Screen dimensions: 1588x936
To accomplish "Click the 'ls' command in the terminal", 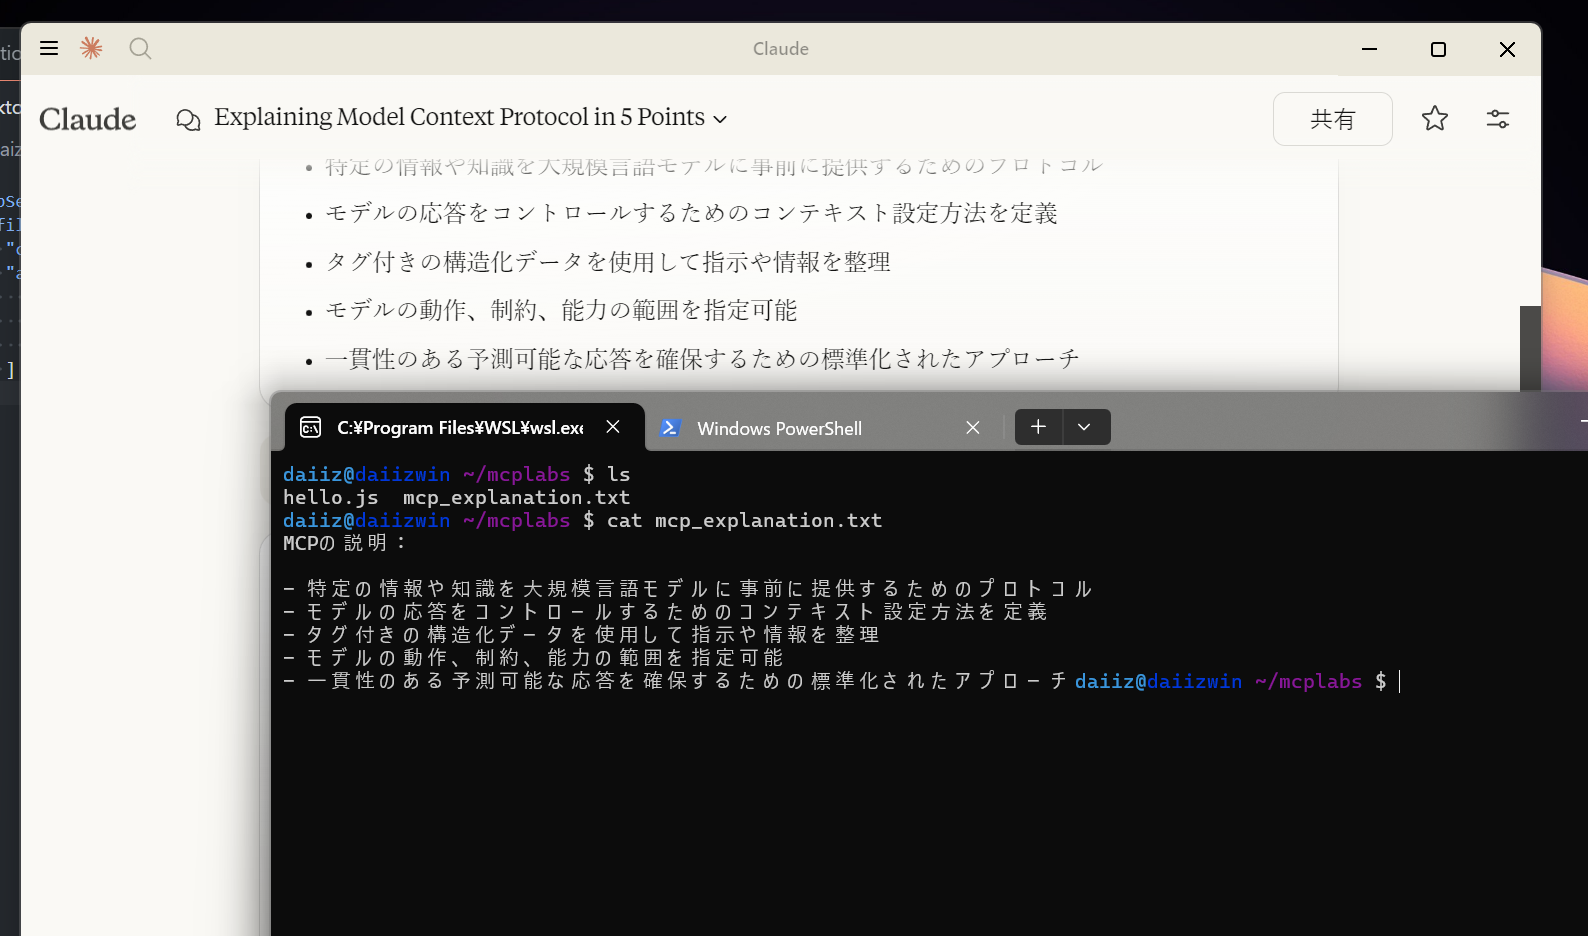I will [619, 474].
